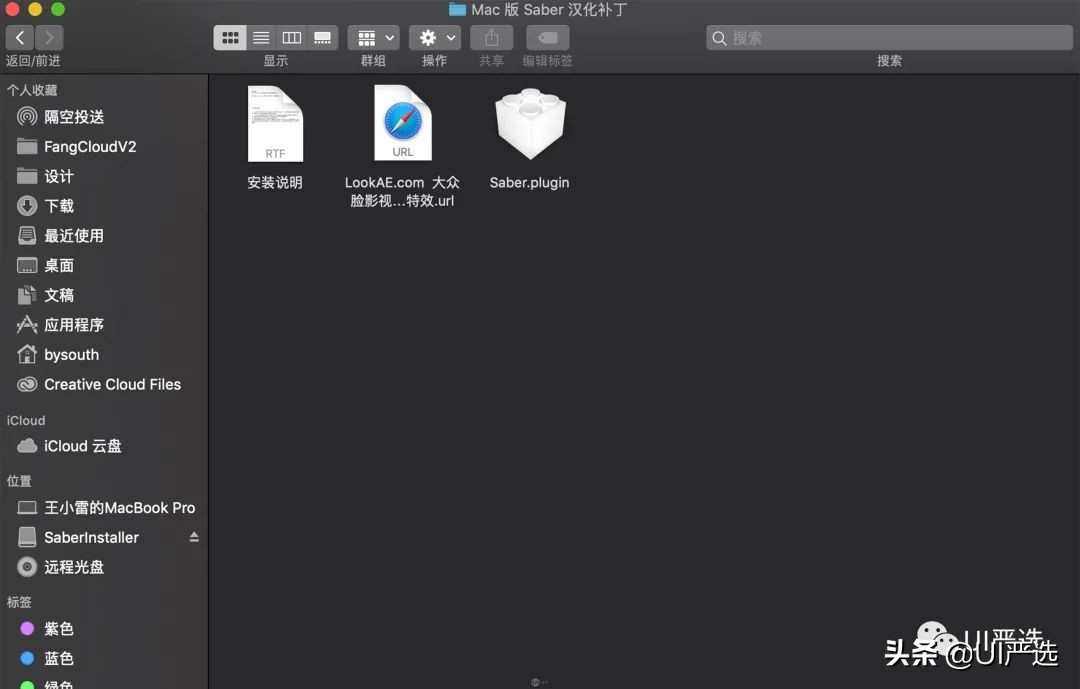The width and height of the screenshot is (1080, 689).
Task: Select icon view toggle in 显示 group
Action: (x=230, y=37)
